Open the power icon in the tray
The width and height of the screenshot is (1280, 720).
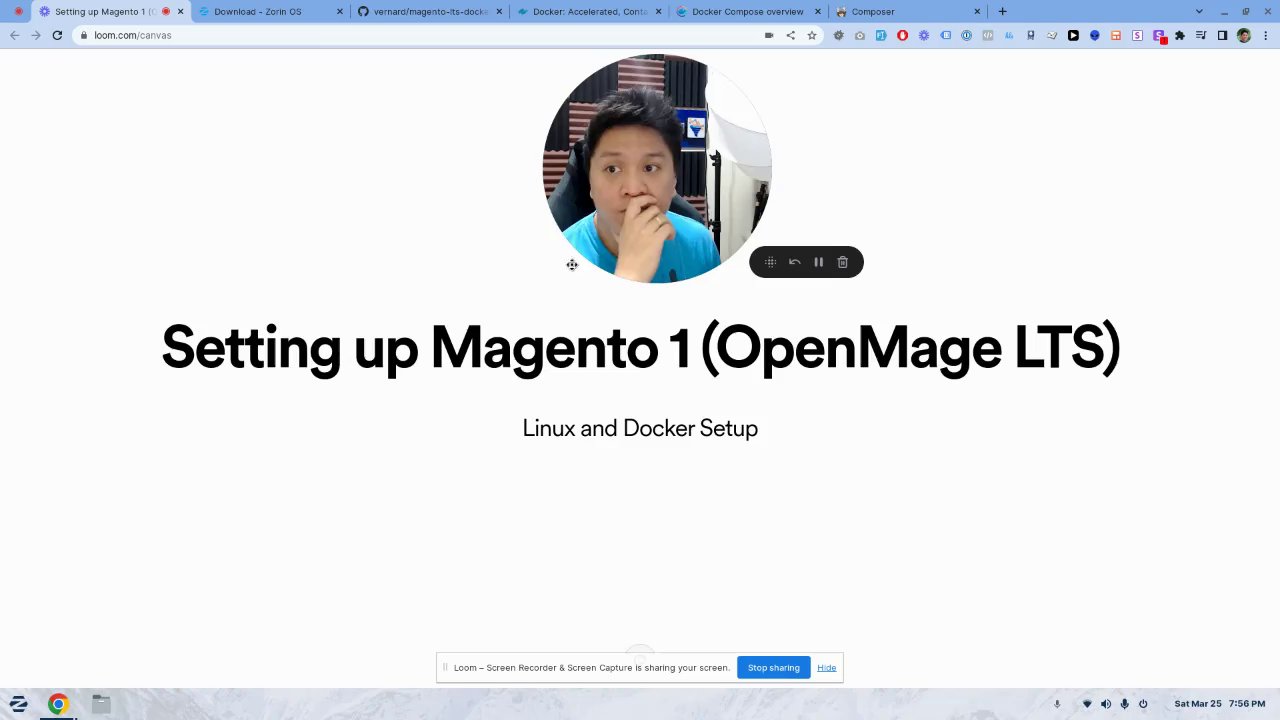[x=1143, y=704]
